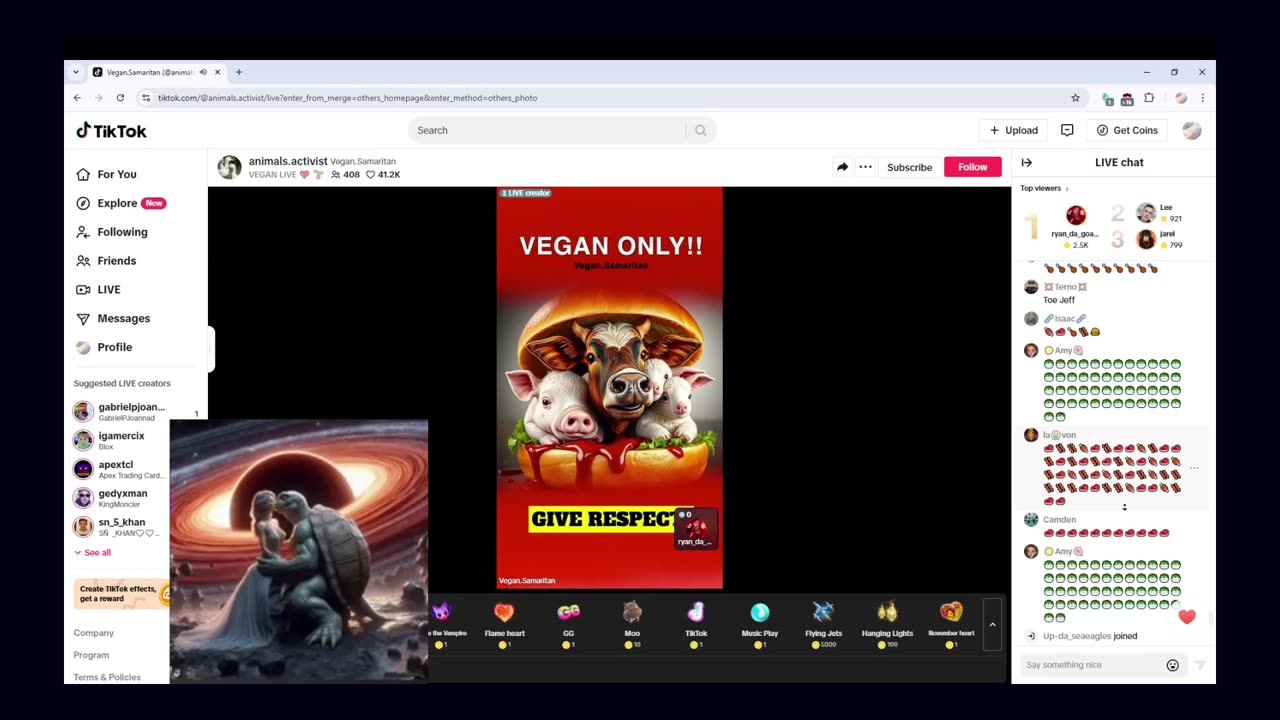Click the share arrow icon
This screenshot has width=1280, height=720.
tap(842, 167)
